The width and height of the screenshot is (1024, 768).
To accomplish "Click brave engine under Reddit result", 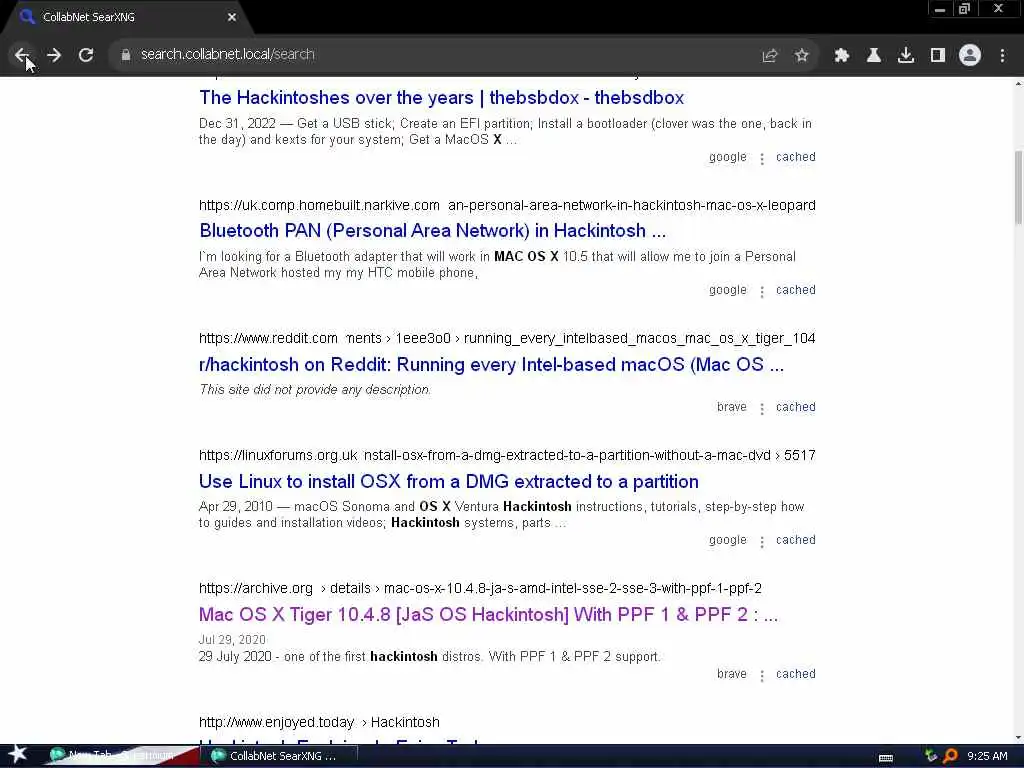I will 731,407.
